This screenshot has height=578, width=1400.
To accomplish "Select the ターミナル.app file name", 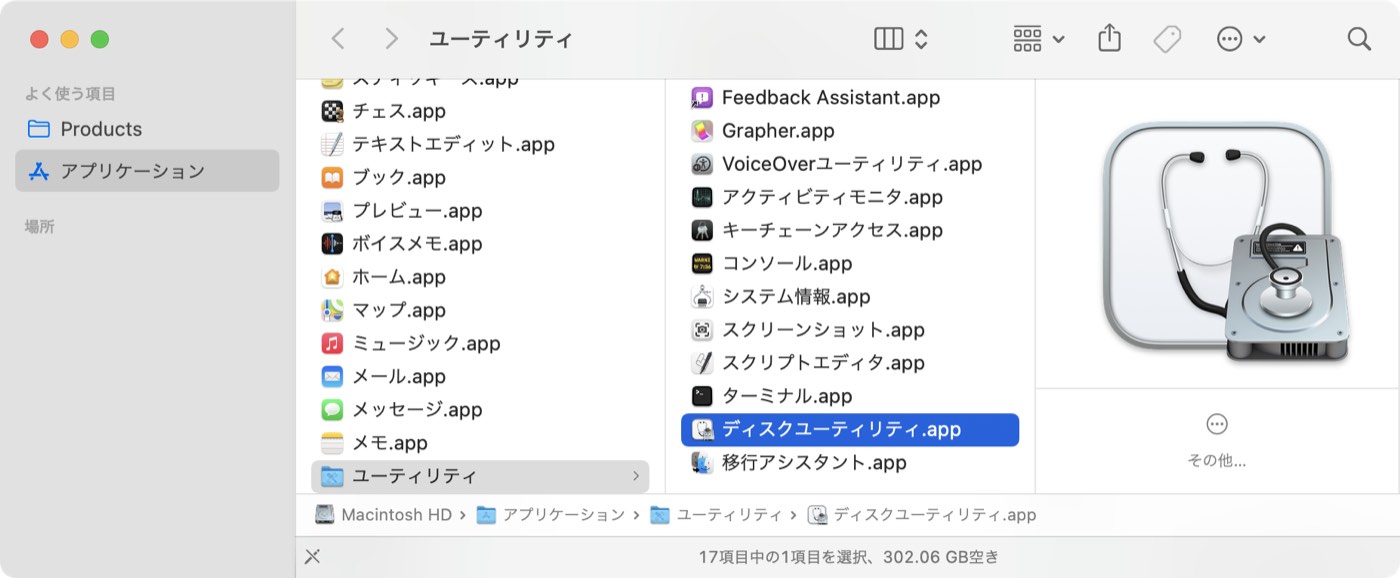I will (787, 396).
